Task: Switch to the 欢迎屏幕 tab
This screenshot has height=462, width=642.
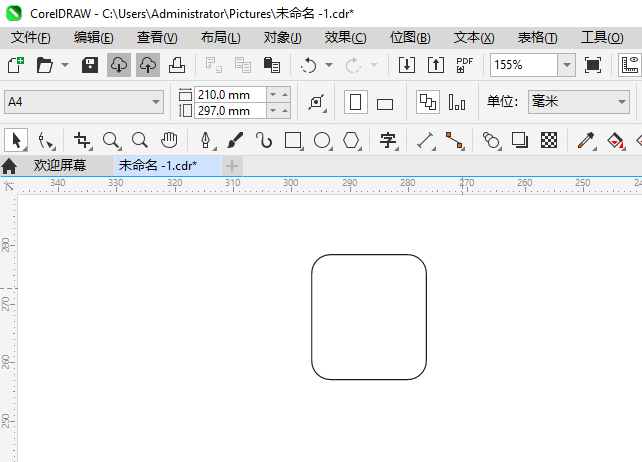Action: [60, 165]
